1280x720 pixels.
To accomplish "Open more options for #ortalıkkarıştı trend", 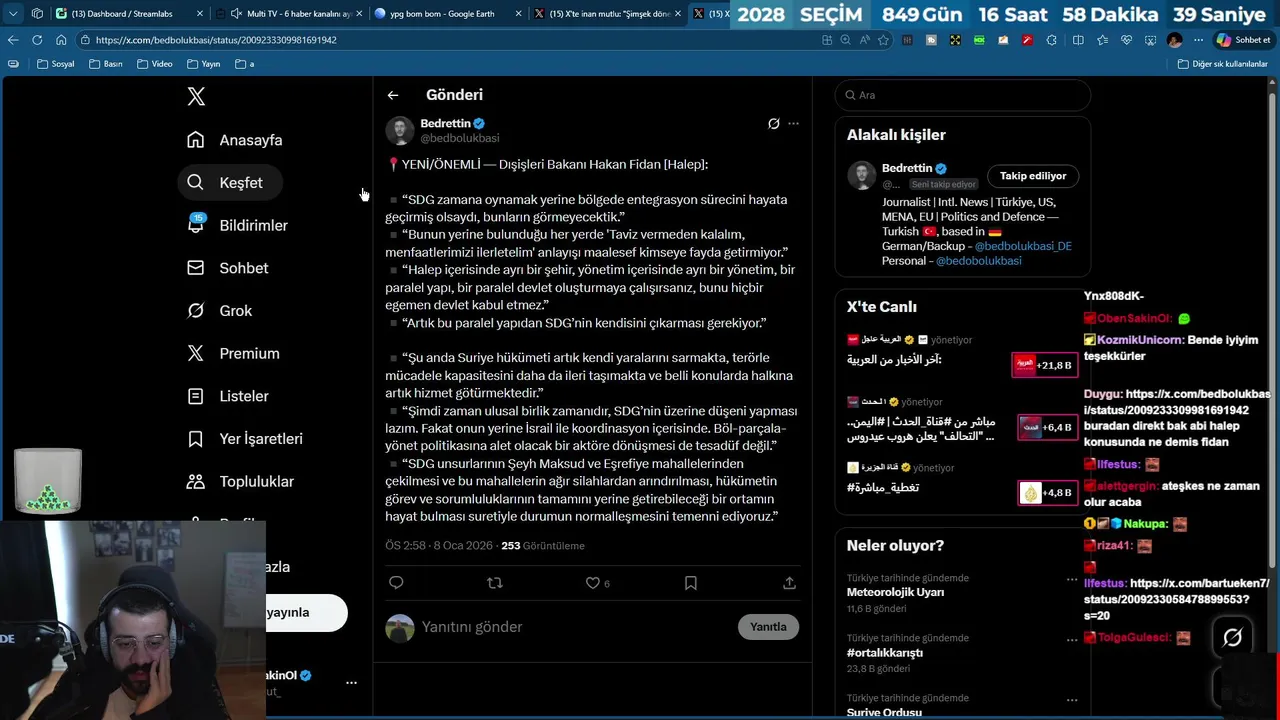I will point(1072,639).
